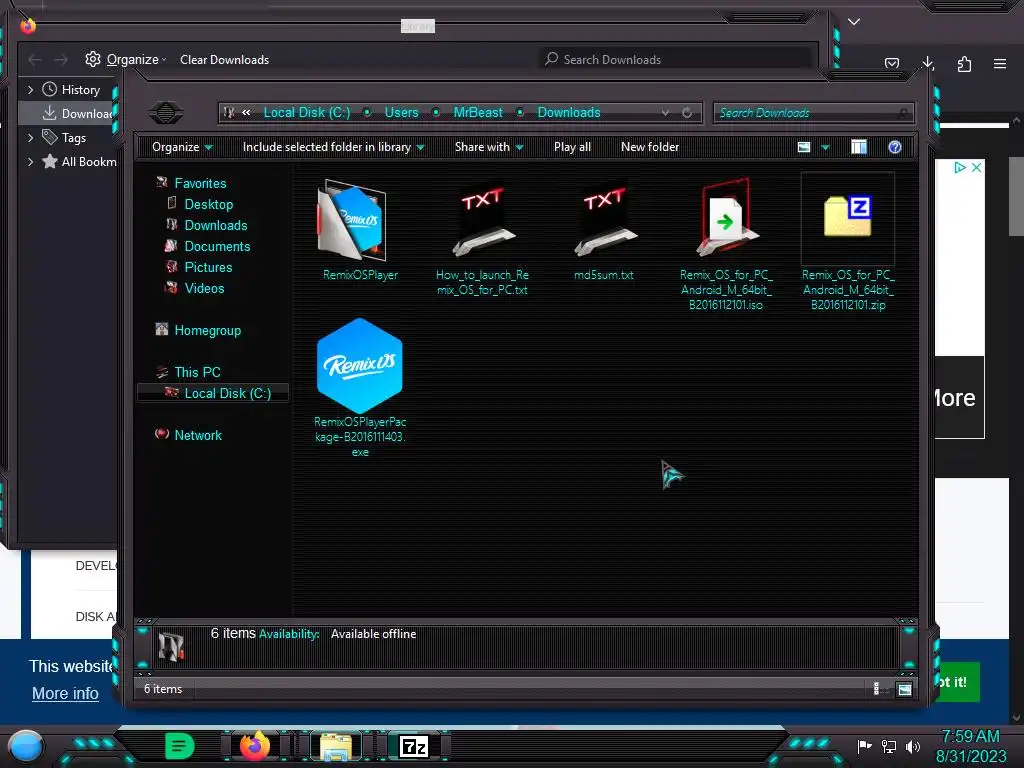
Task: Open Share with dropdown
Action: click(489, 147)
